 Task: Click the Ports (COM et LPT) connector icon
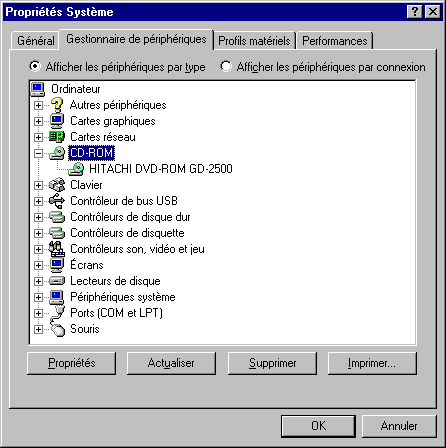57,313
